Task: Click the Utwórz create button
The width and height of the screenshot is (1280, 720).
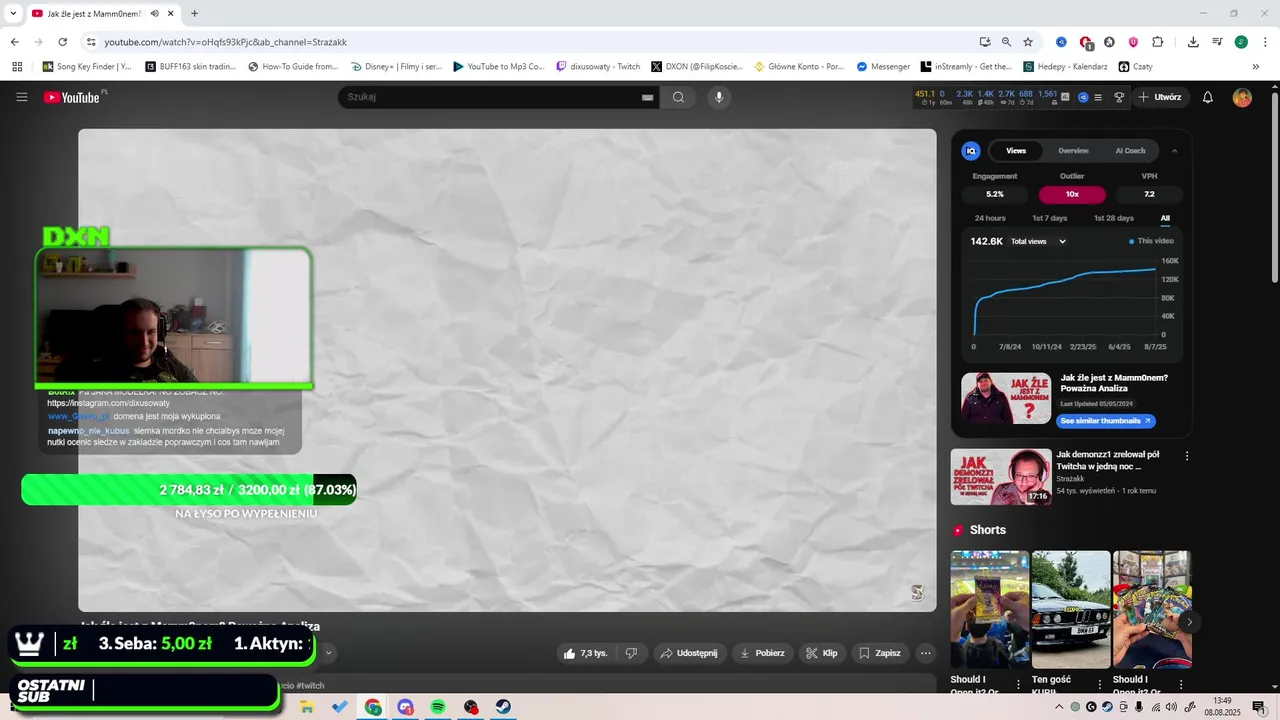Action: 1159,97
